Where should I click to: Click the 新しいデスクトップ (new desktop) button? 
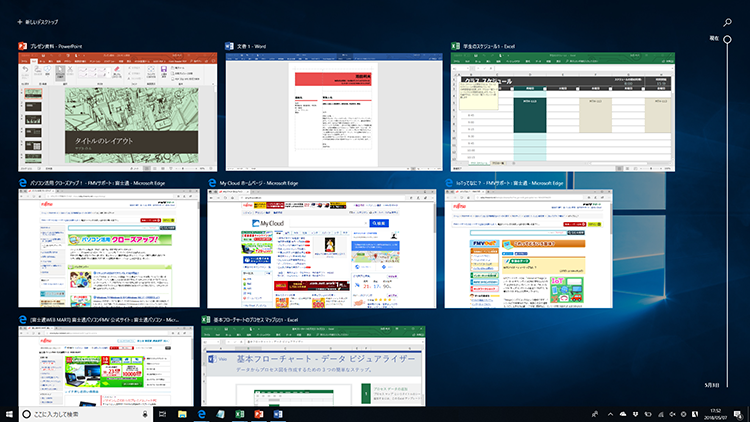click(x=38, y=20)
